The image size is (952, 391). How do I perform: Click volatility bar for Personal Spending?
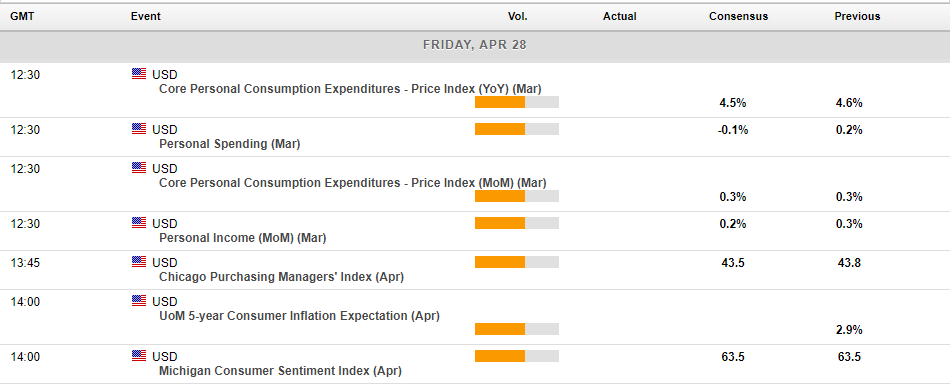point(517,129)
